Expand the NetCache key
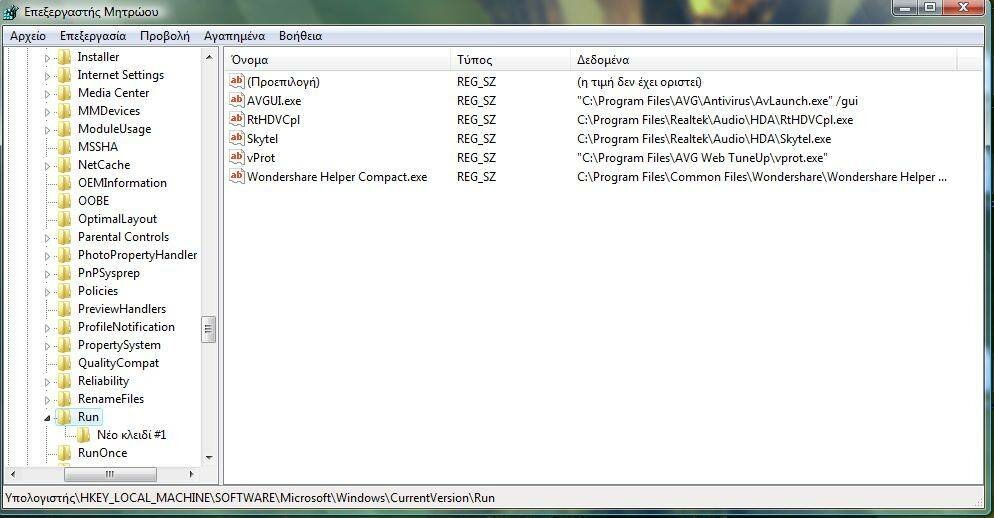Viewport: 994px width, 518px height. coord(47,166)
